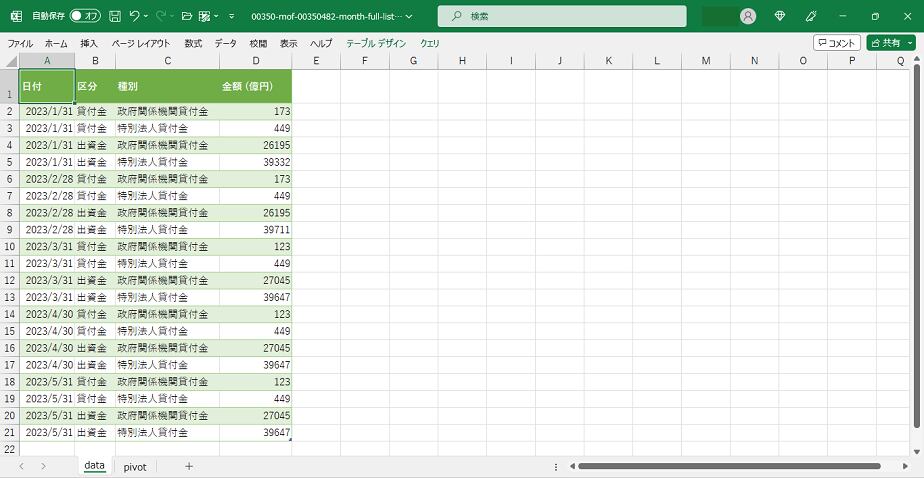Open the テーブル デザイン ribbon tab
Image resolution: width=924 pixels, height=478 pixels.
pos(376,44)
